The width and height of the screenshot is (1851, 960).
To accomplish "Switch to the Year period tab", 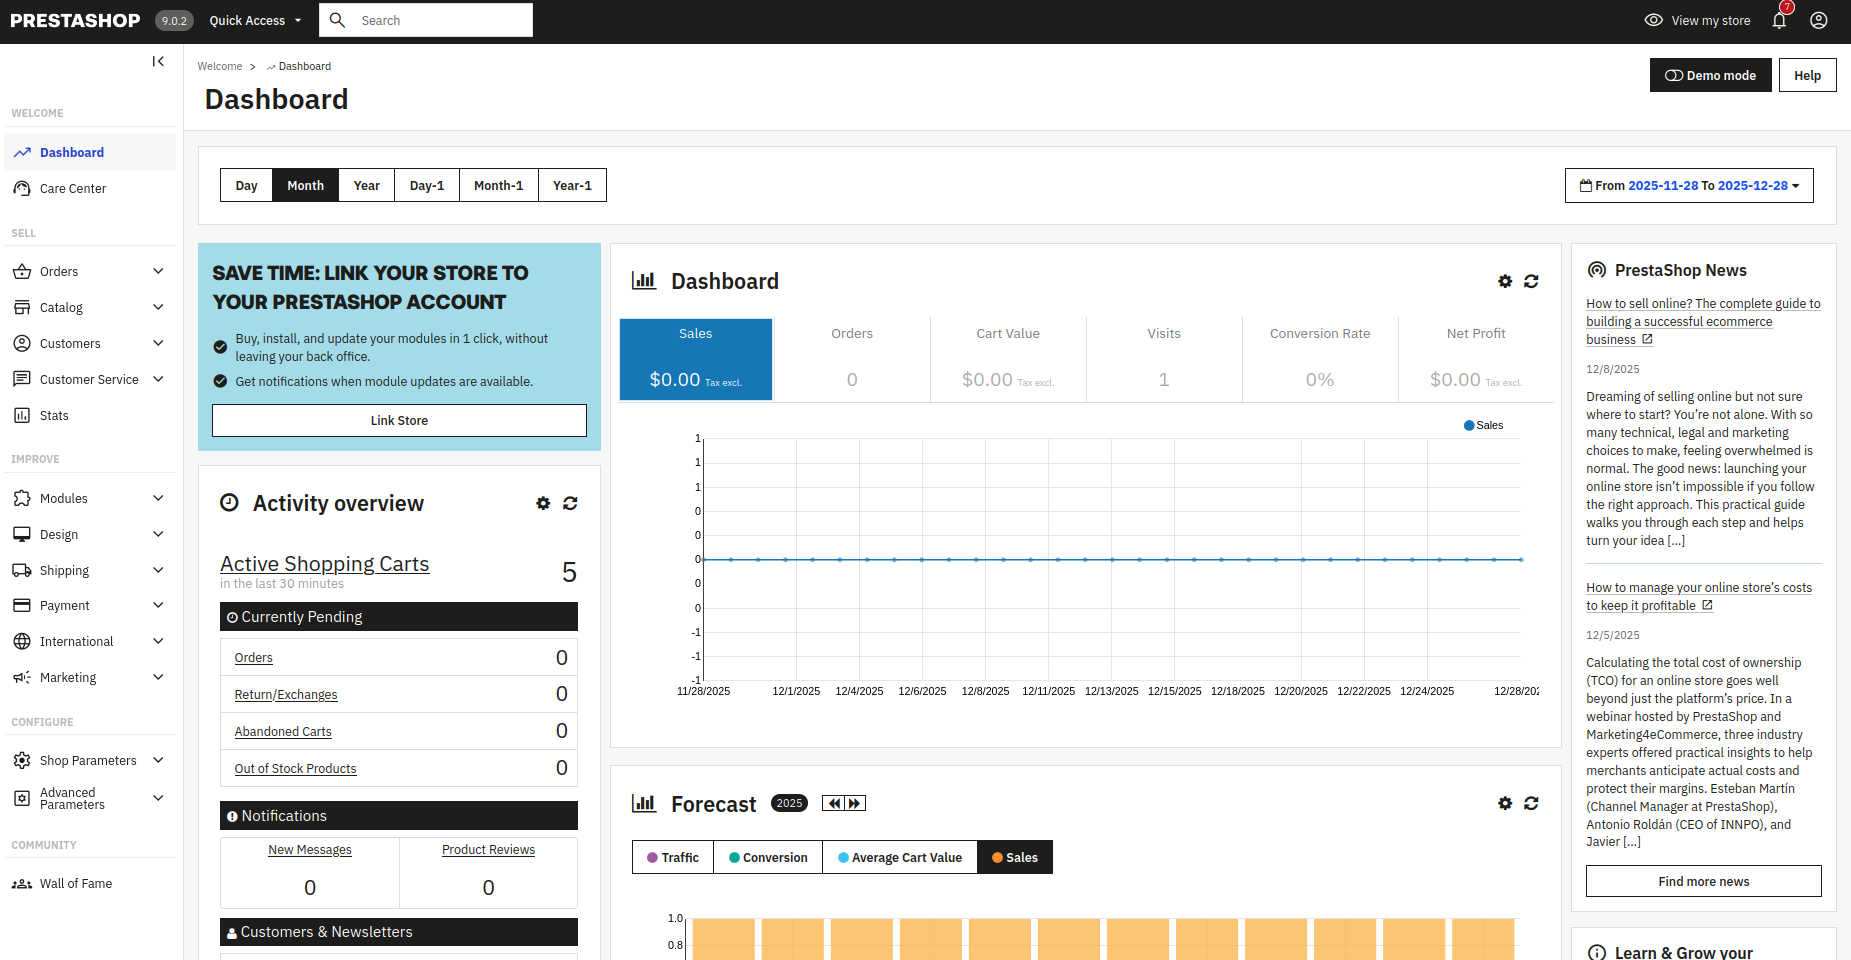I will (366, 186).
